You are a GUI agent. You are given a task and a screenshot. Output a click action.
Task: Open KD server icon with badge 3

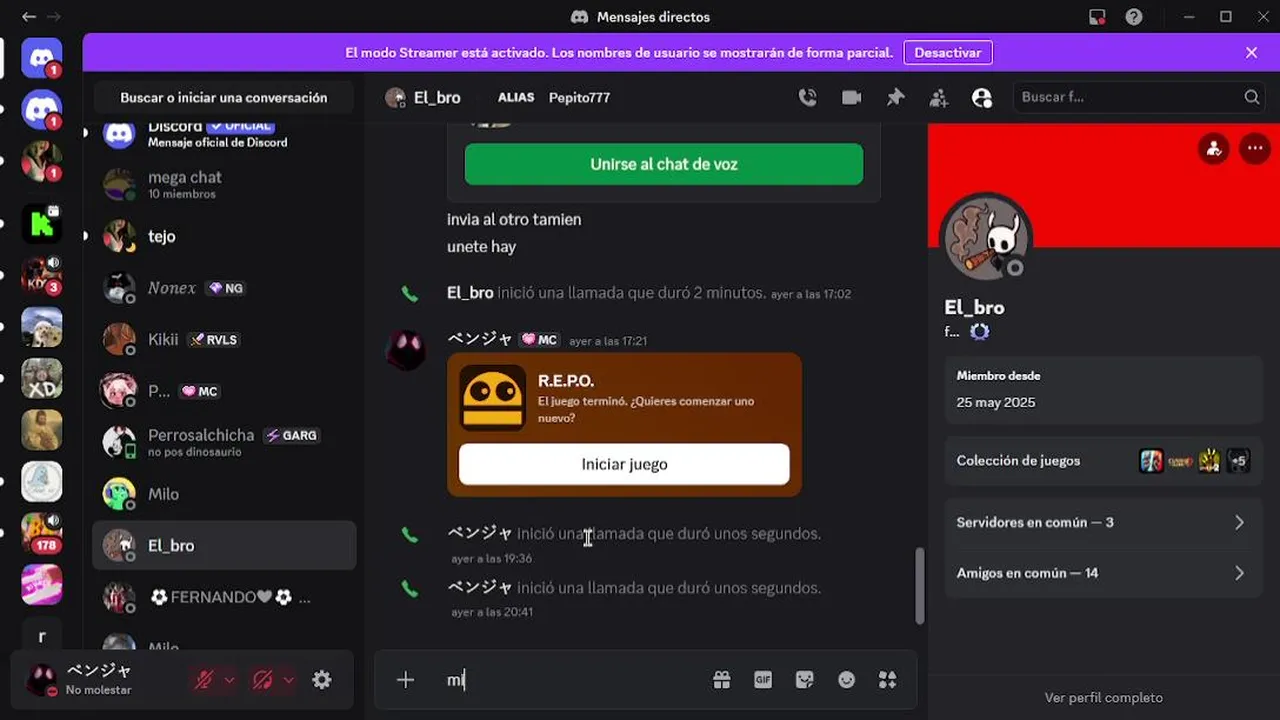42,276
